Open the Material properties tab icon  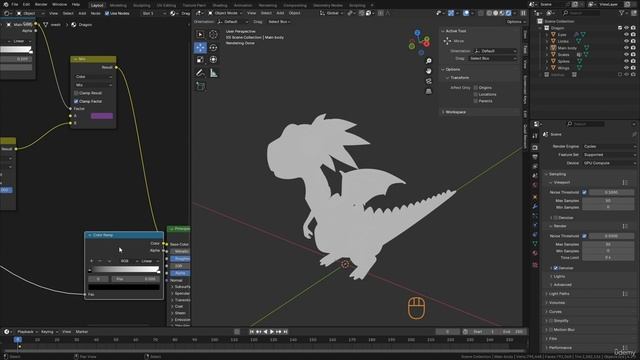click(535, 253)
